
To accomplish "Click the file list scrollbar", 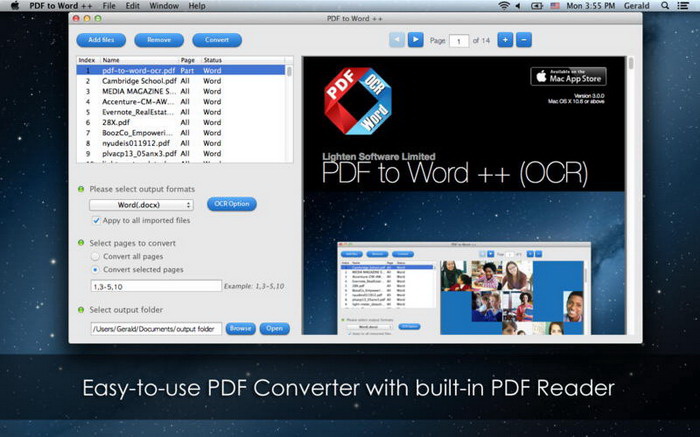I will pos(289,71).
